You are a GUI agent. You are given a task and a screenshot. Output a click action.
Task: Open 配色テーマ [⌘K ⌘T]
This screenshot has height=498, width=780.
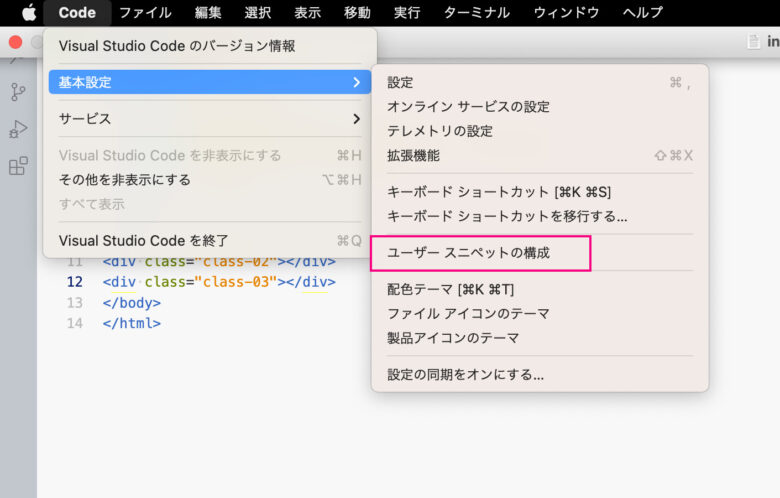[x=540, y=289]
